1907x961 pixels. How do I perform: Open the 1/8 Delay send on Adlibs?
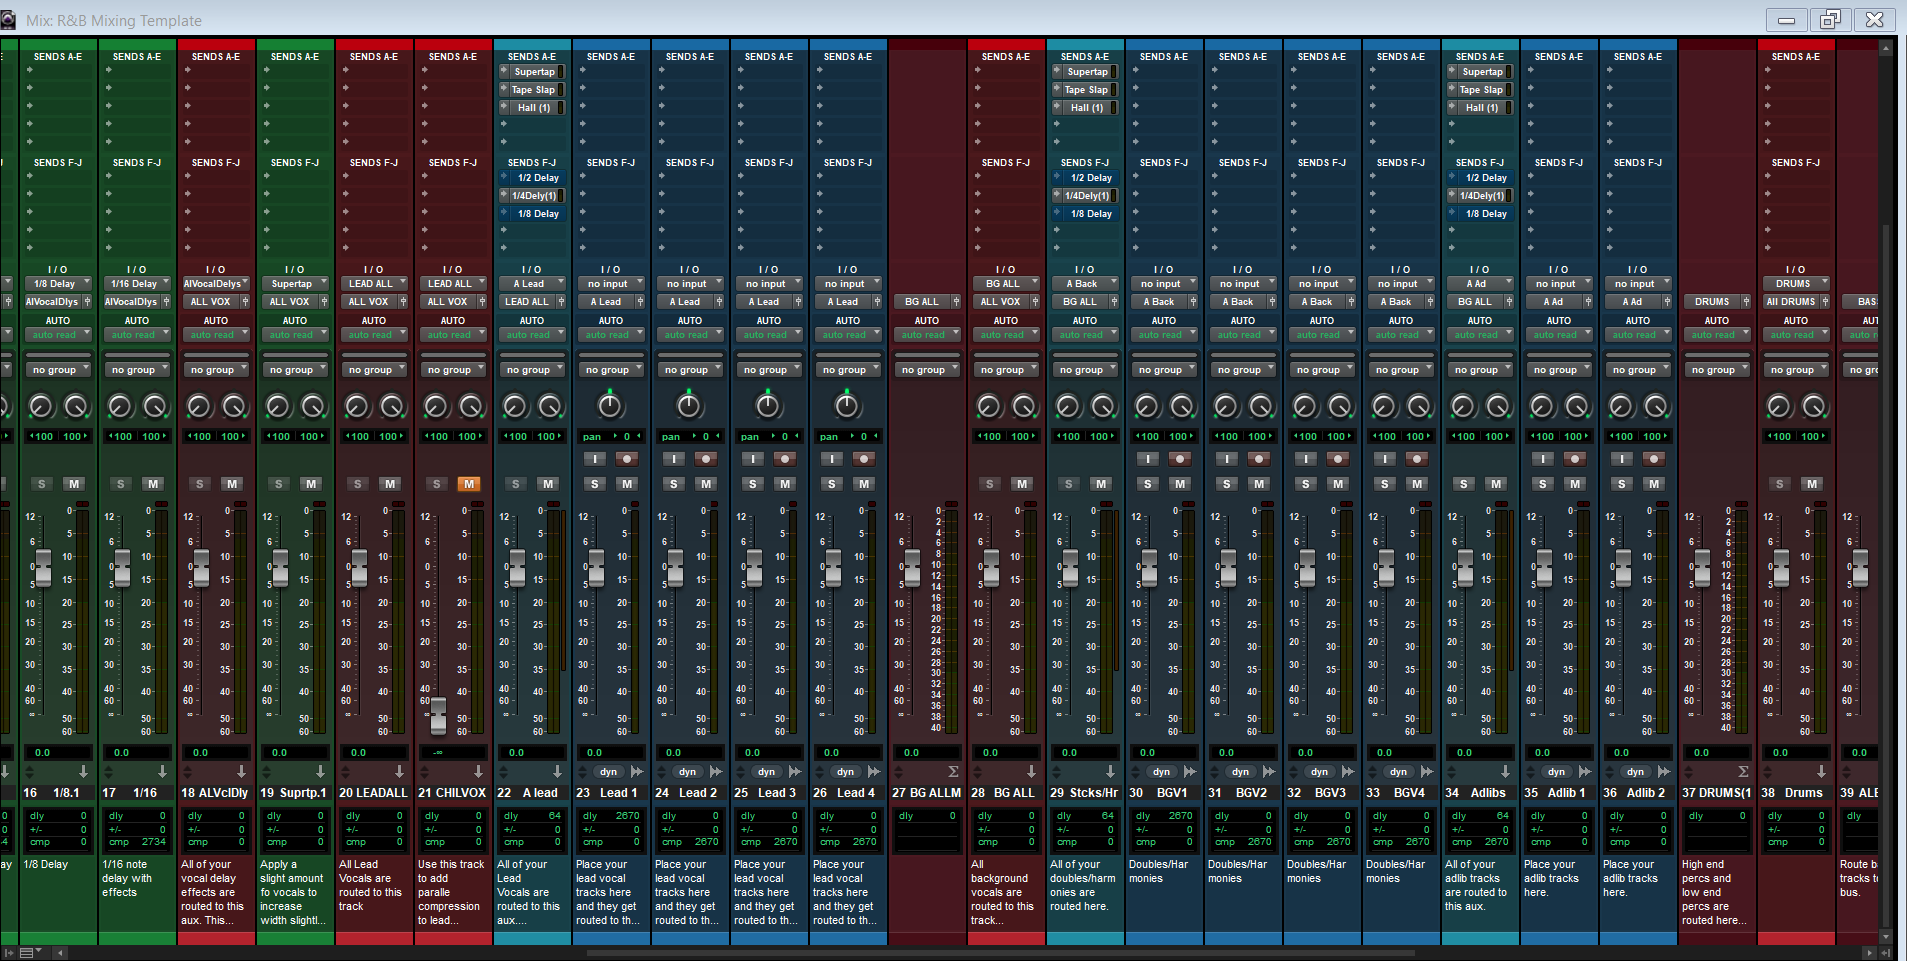[x=1485, y=214]
